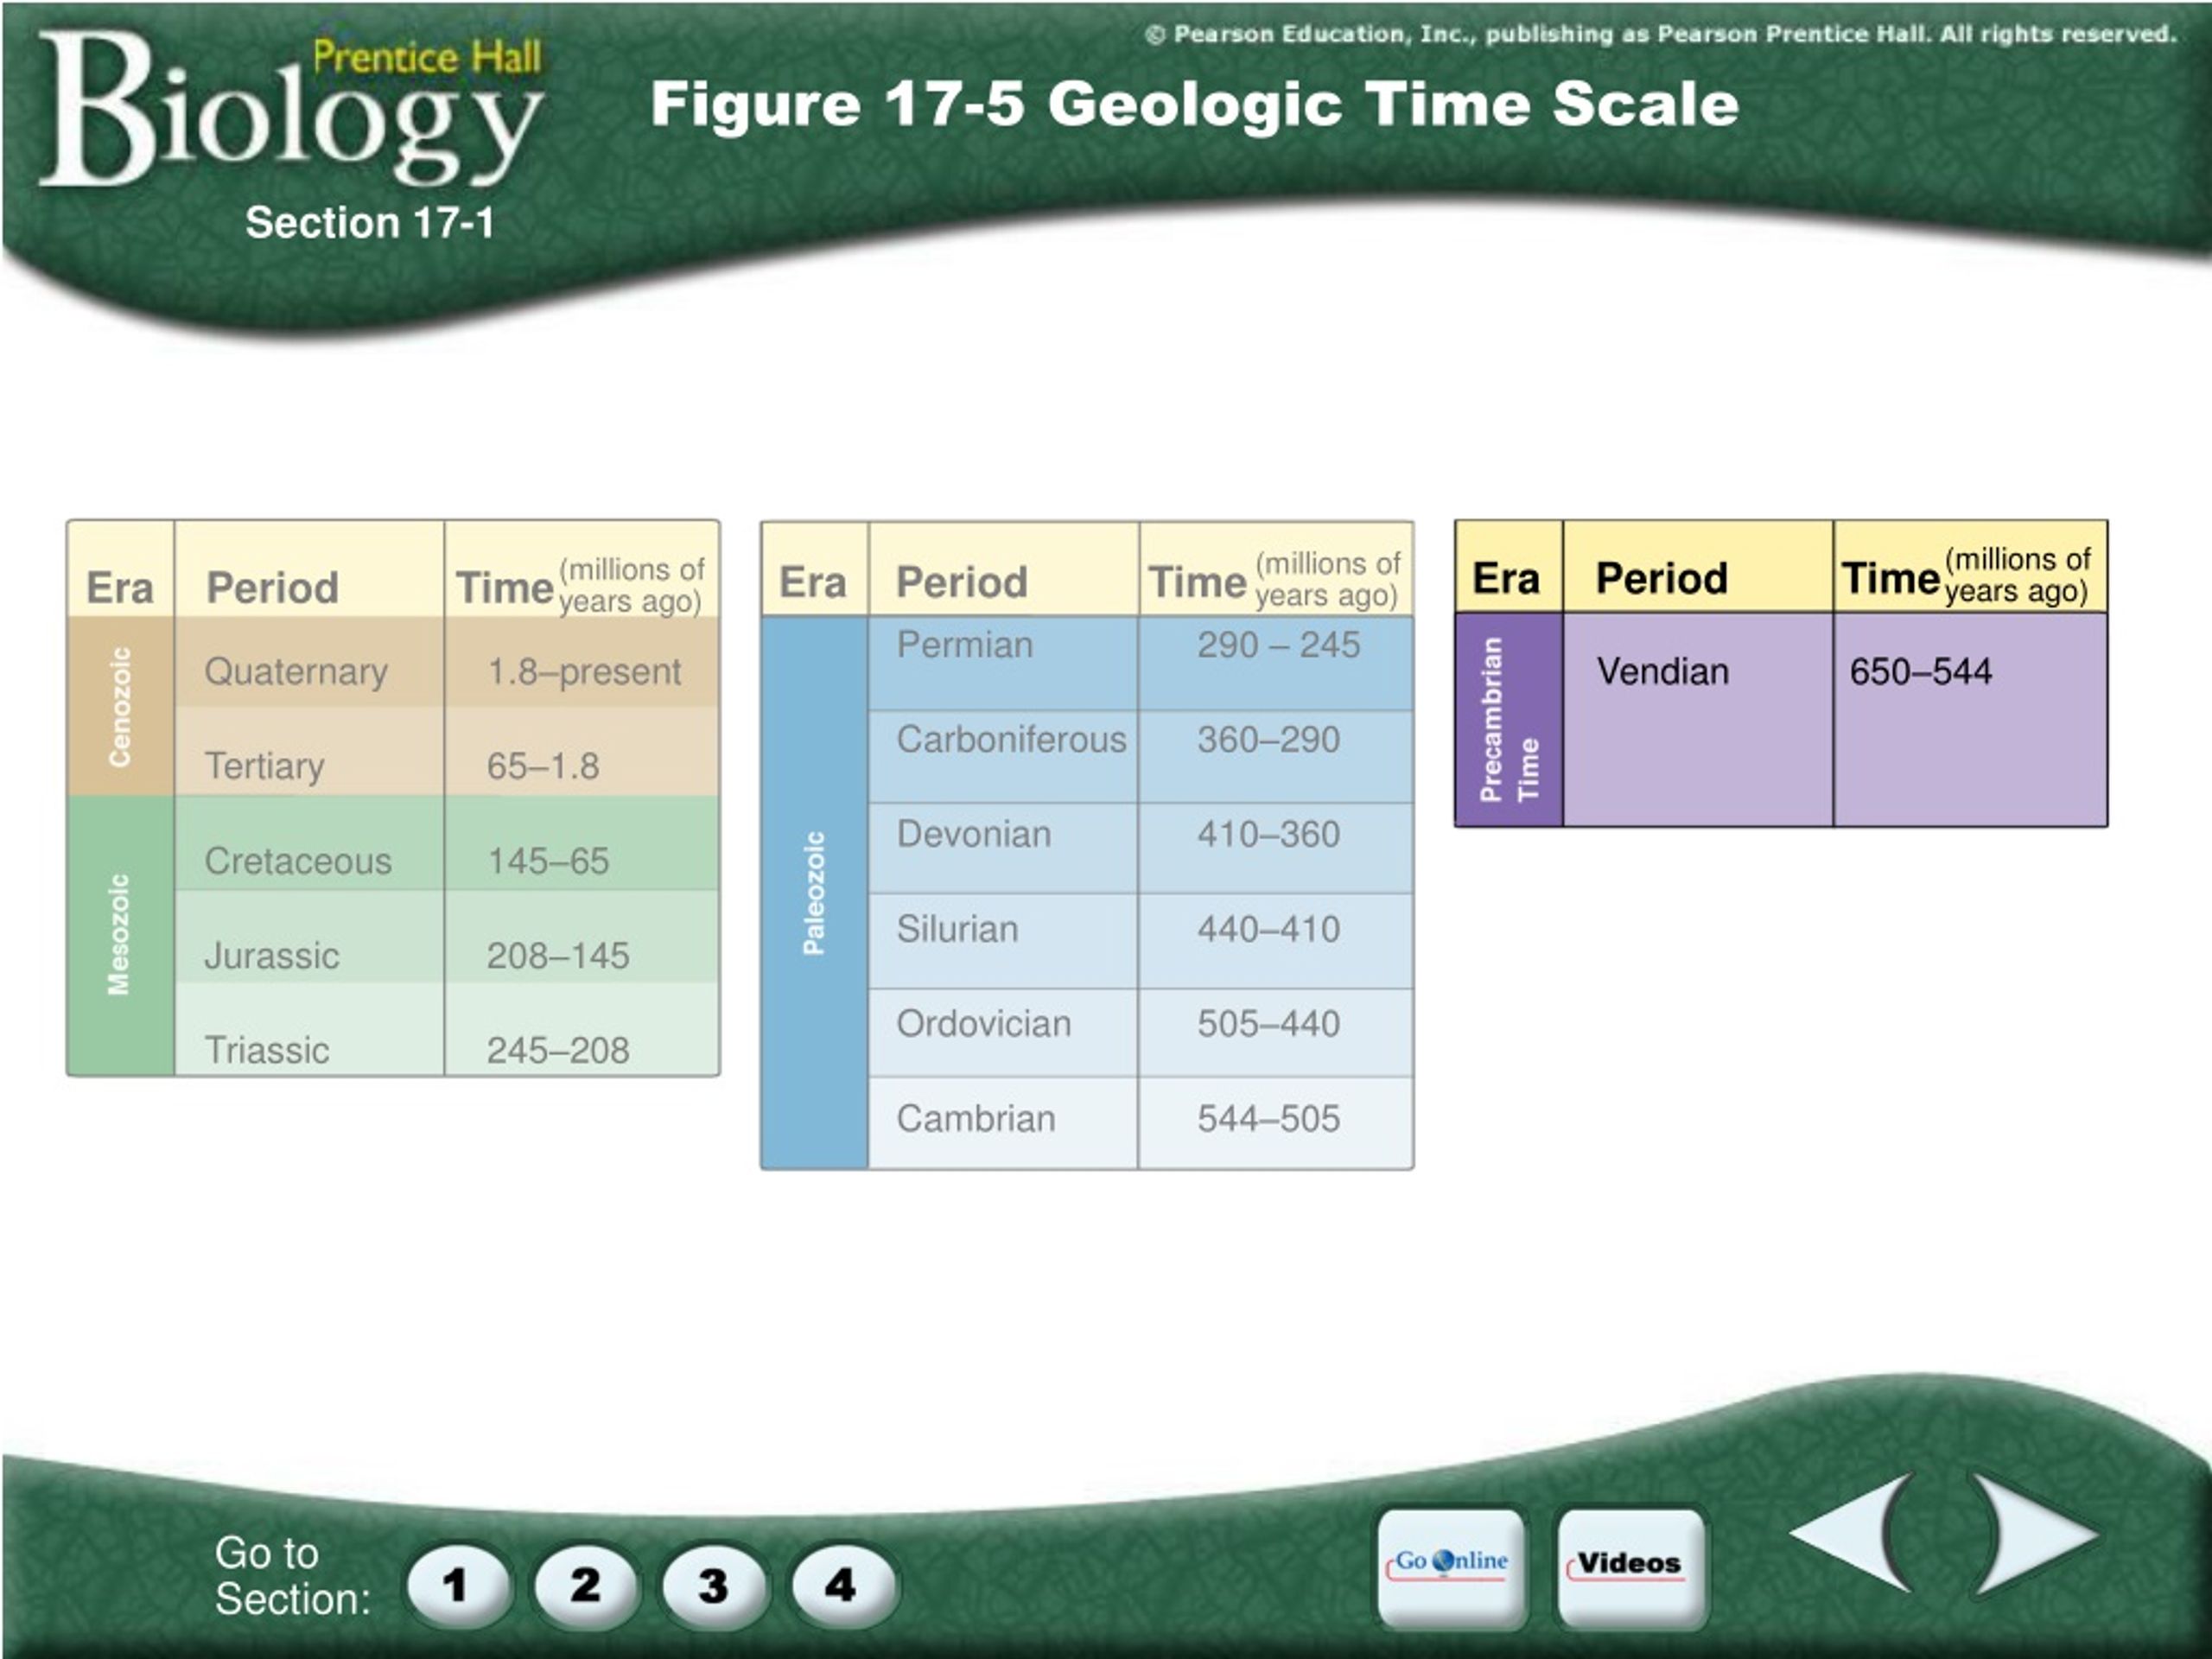The width and height of the screenshot is (2212, 1659).
Task: Go to the previous slide arrow
Action: tap(1850, 1533)
